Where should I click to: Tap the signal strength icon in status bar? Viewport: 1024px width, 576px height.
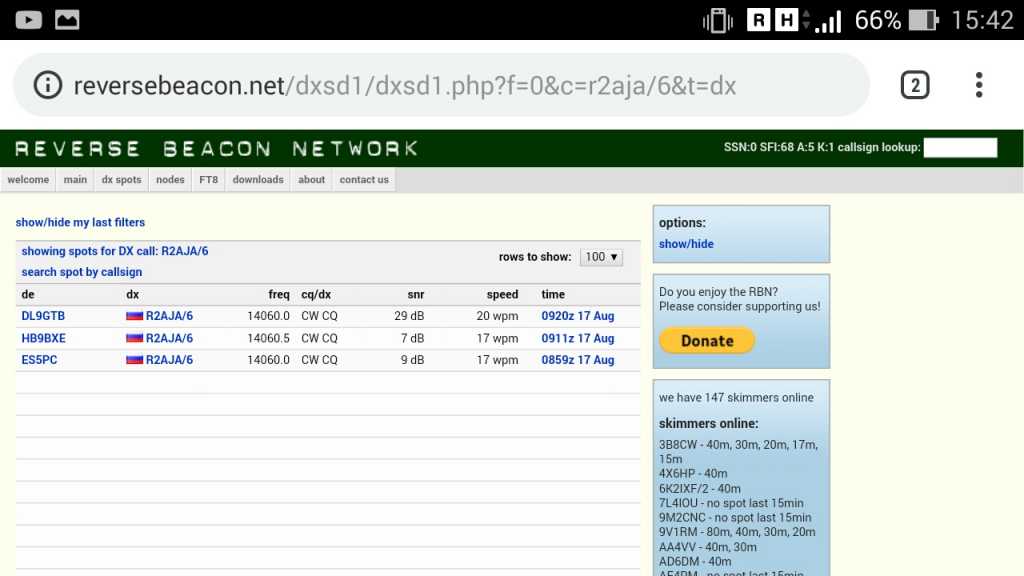(x=828, y=21)
